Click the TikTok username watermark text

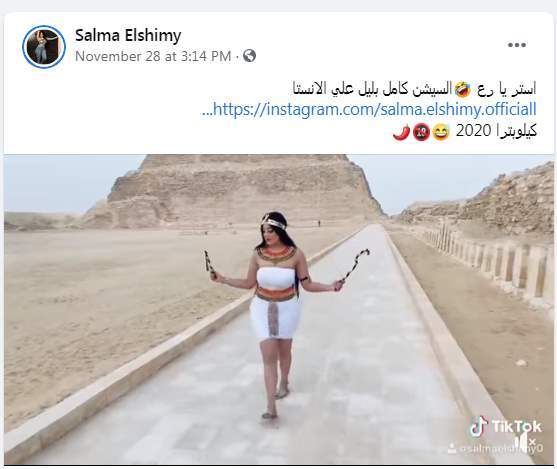click(501, 449)
